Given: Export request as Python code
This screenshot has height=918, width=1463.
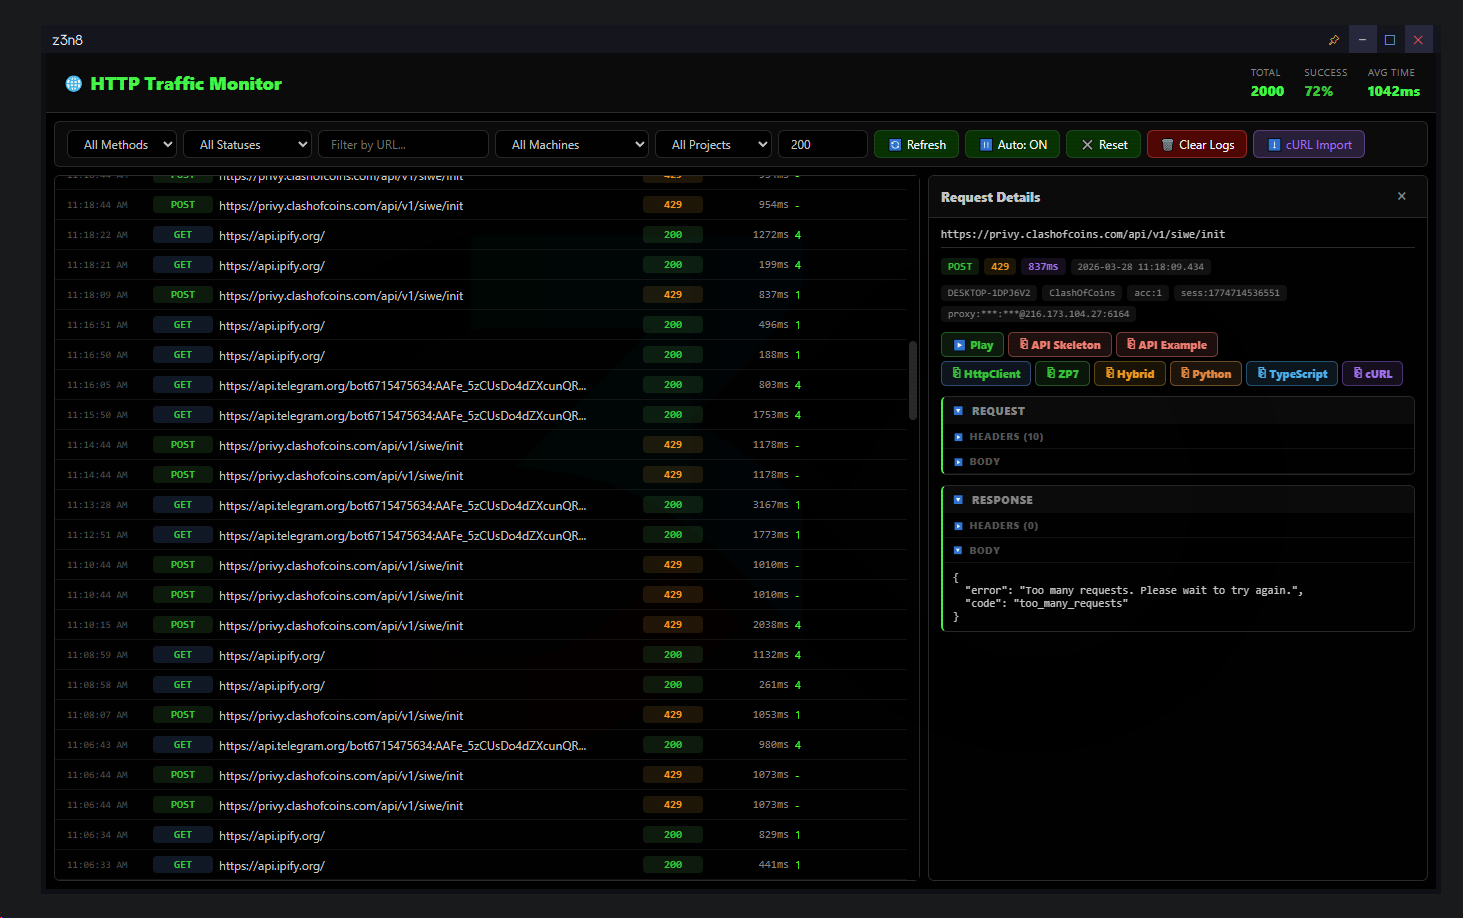Looking at the screenshot, I should (1205, 374).
